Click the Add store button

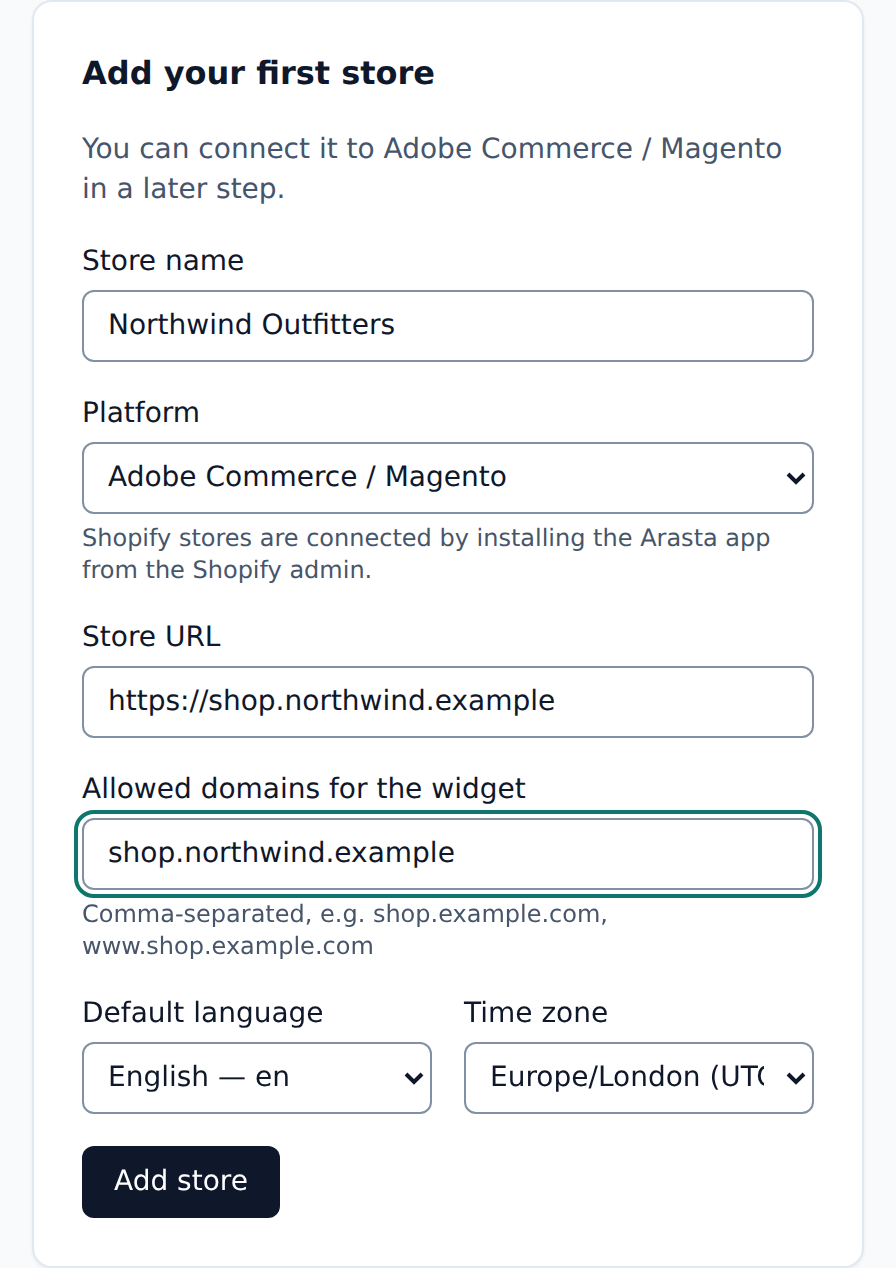(181, 1182)
